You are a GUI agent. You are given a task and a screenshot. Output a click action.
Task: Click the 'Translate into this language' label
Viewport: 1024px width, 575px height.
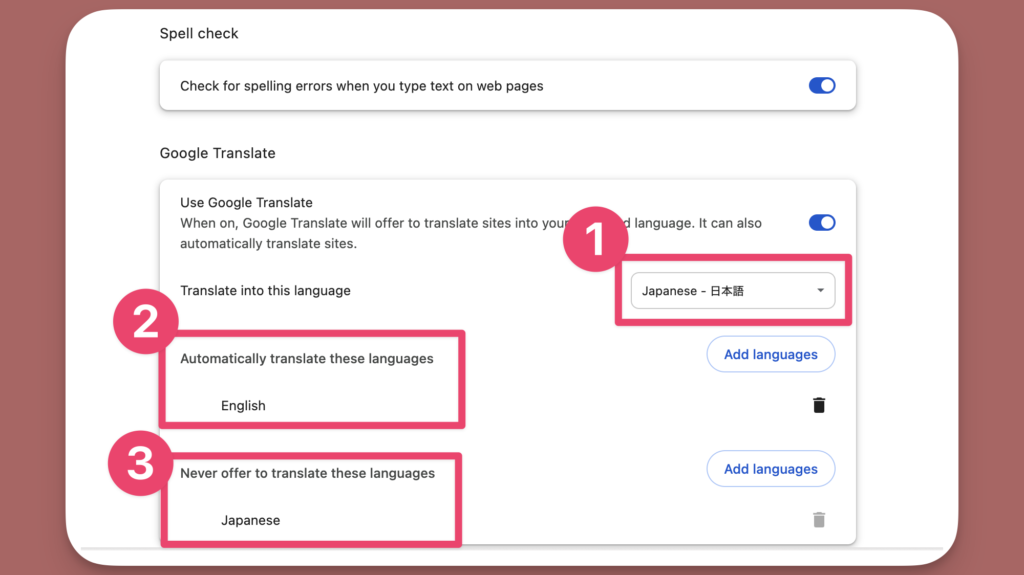pos(265,291)
